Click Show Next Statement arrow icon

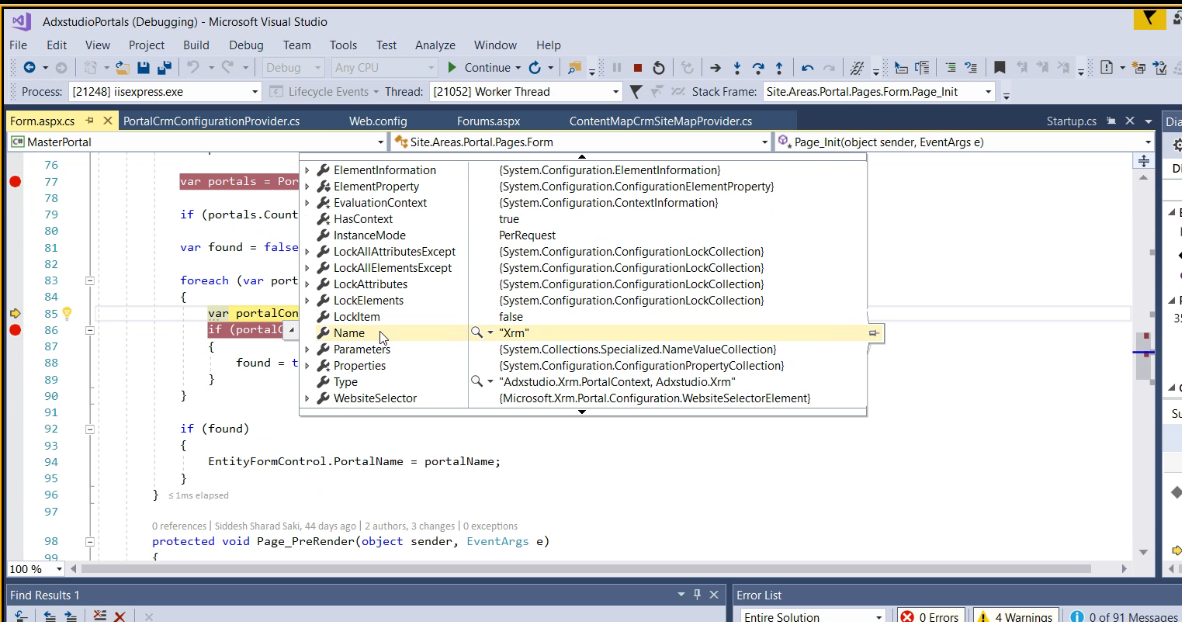coord(715,68)
